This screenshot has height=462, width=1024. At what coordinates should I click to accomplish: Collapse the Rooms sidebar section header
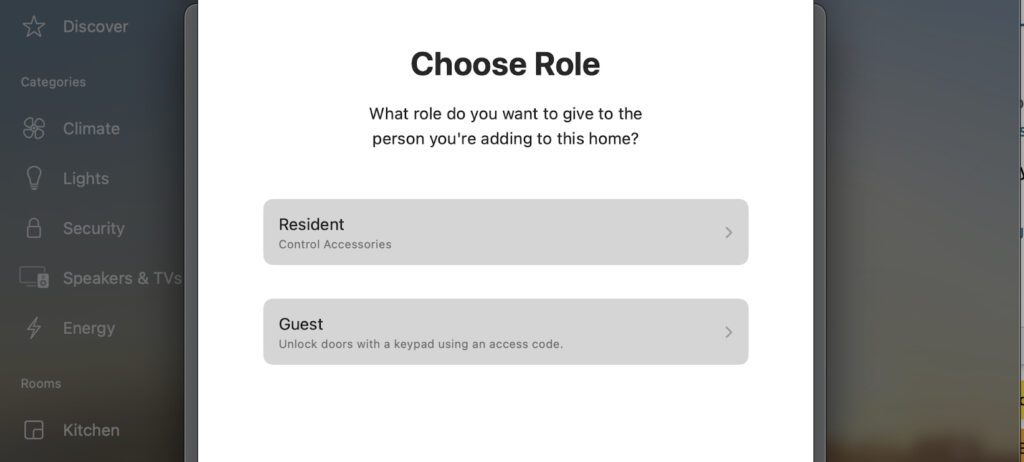41,383
